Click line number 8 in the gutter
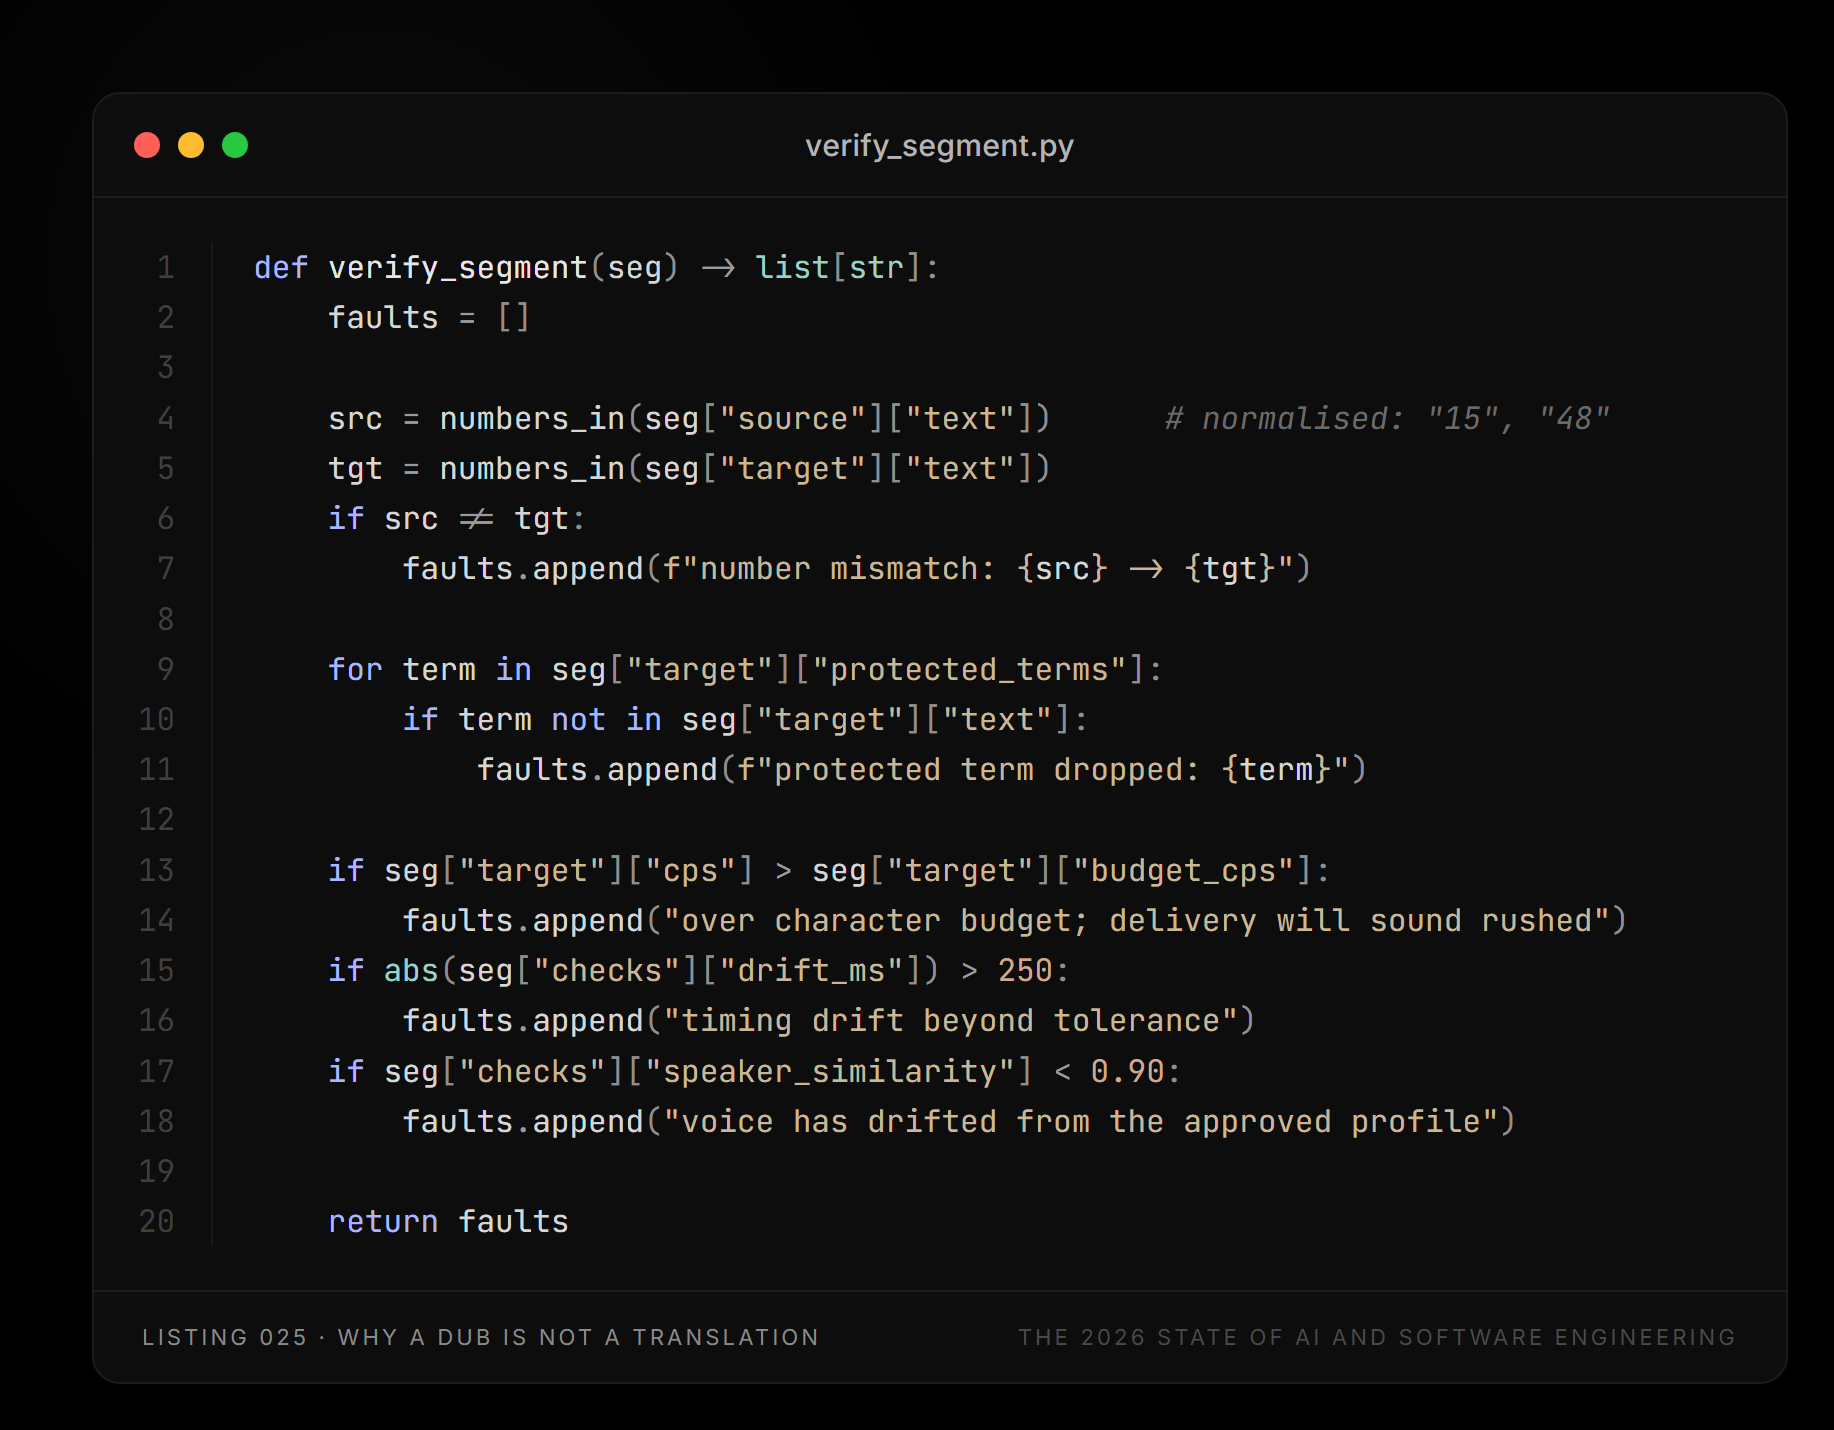Viewport: 1834px width, 1430px height. tap(166, 619)
